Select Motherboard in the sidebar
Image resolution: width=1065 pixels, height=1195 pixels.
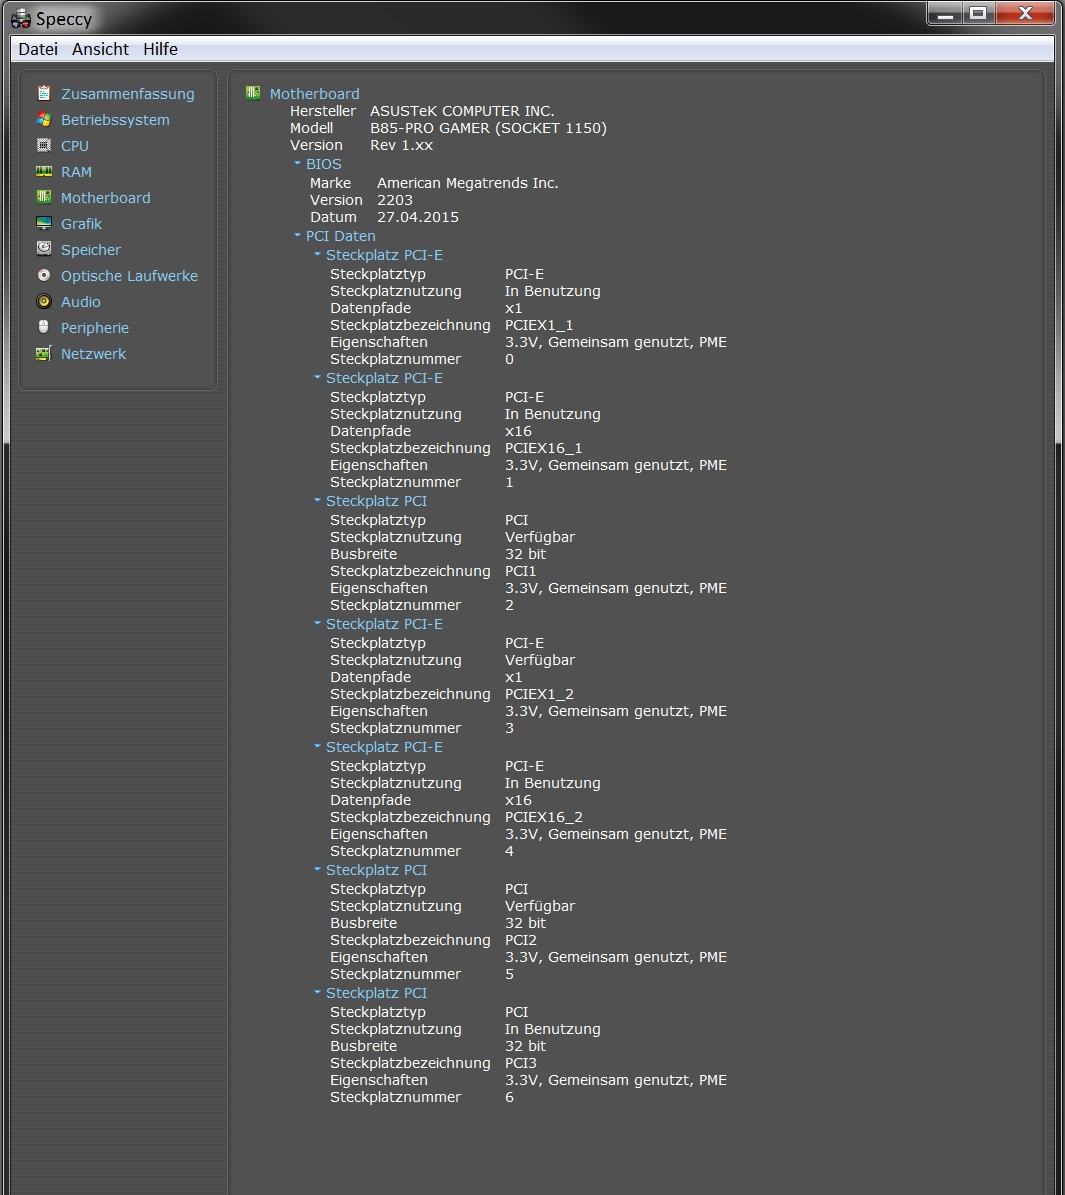[x=105, y=197]
